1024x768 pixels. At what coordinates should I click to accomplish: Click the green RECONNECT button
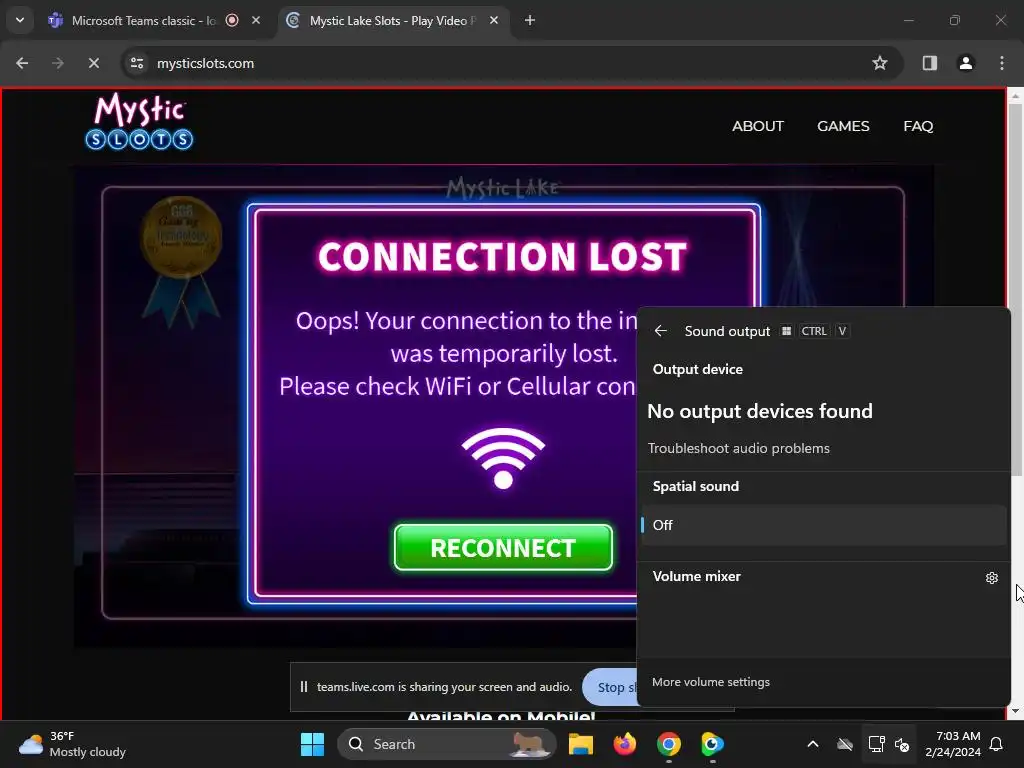pos(503,547)
